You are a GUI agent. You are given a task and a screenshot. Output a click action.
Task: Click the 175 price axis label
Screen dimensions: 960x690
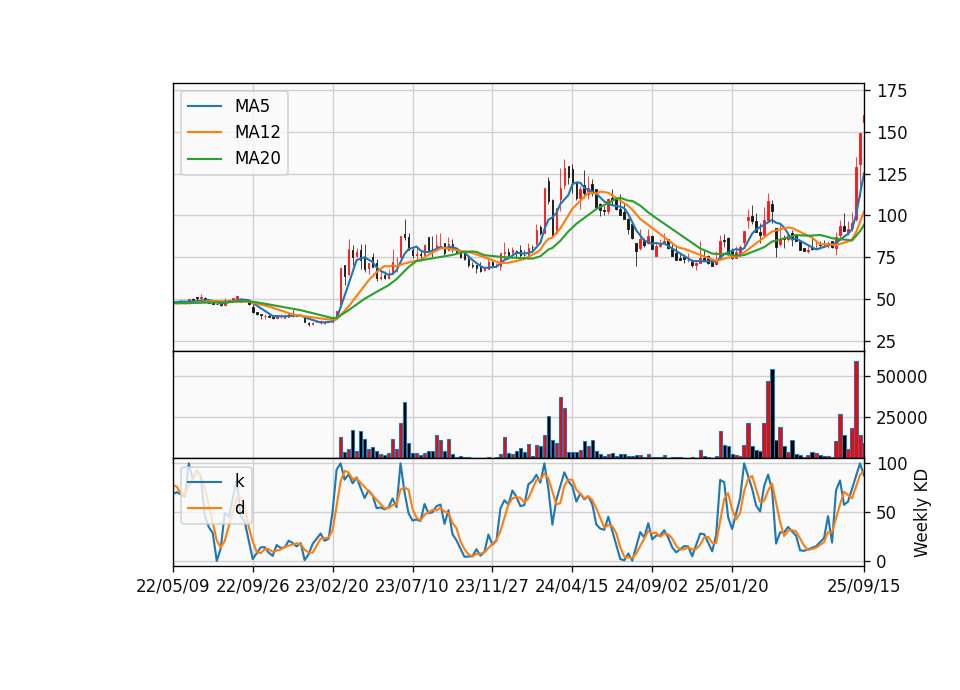point(892,91)
